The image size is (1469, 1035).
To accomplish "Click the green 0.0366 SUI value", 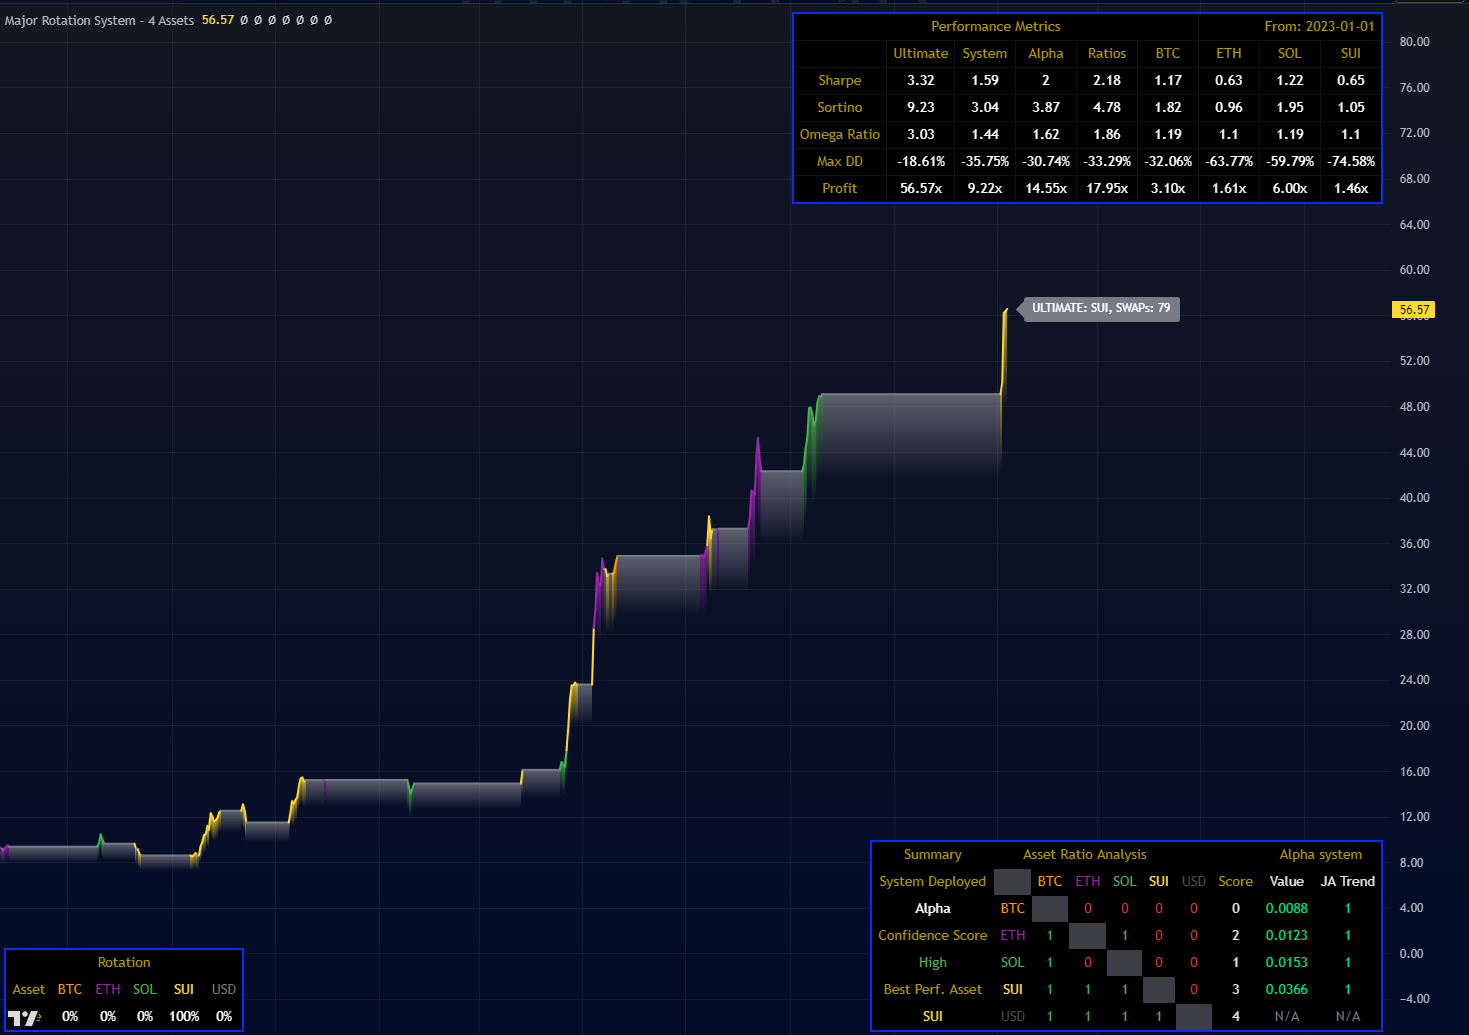I will (1286, 989).
